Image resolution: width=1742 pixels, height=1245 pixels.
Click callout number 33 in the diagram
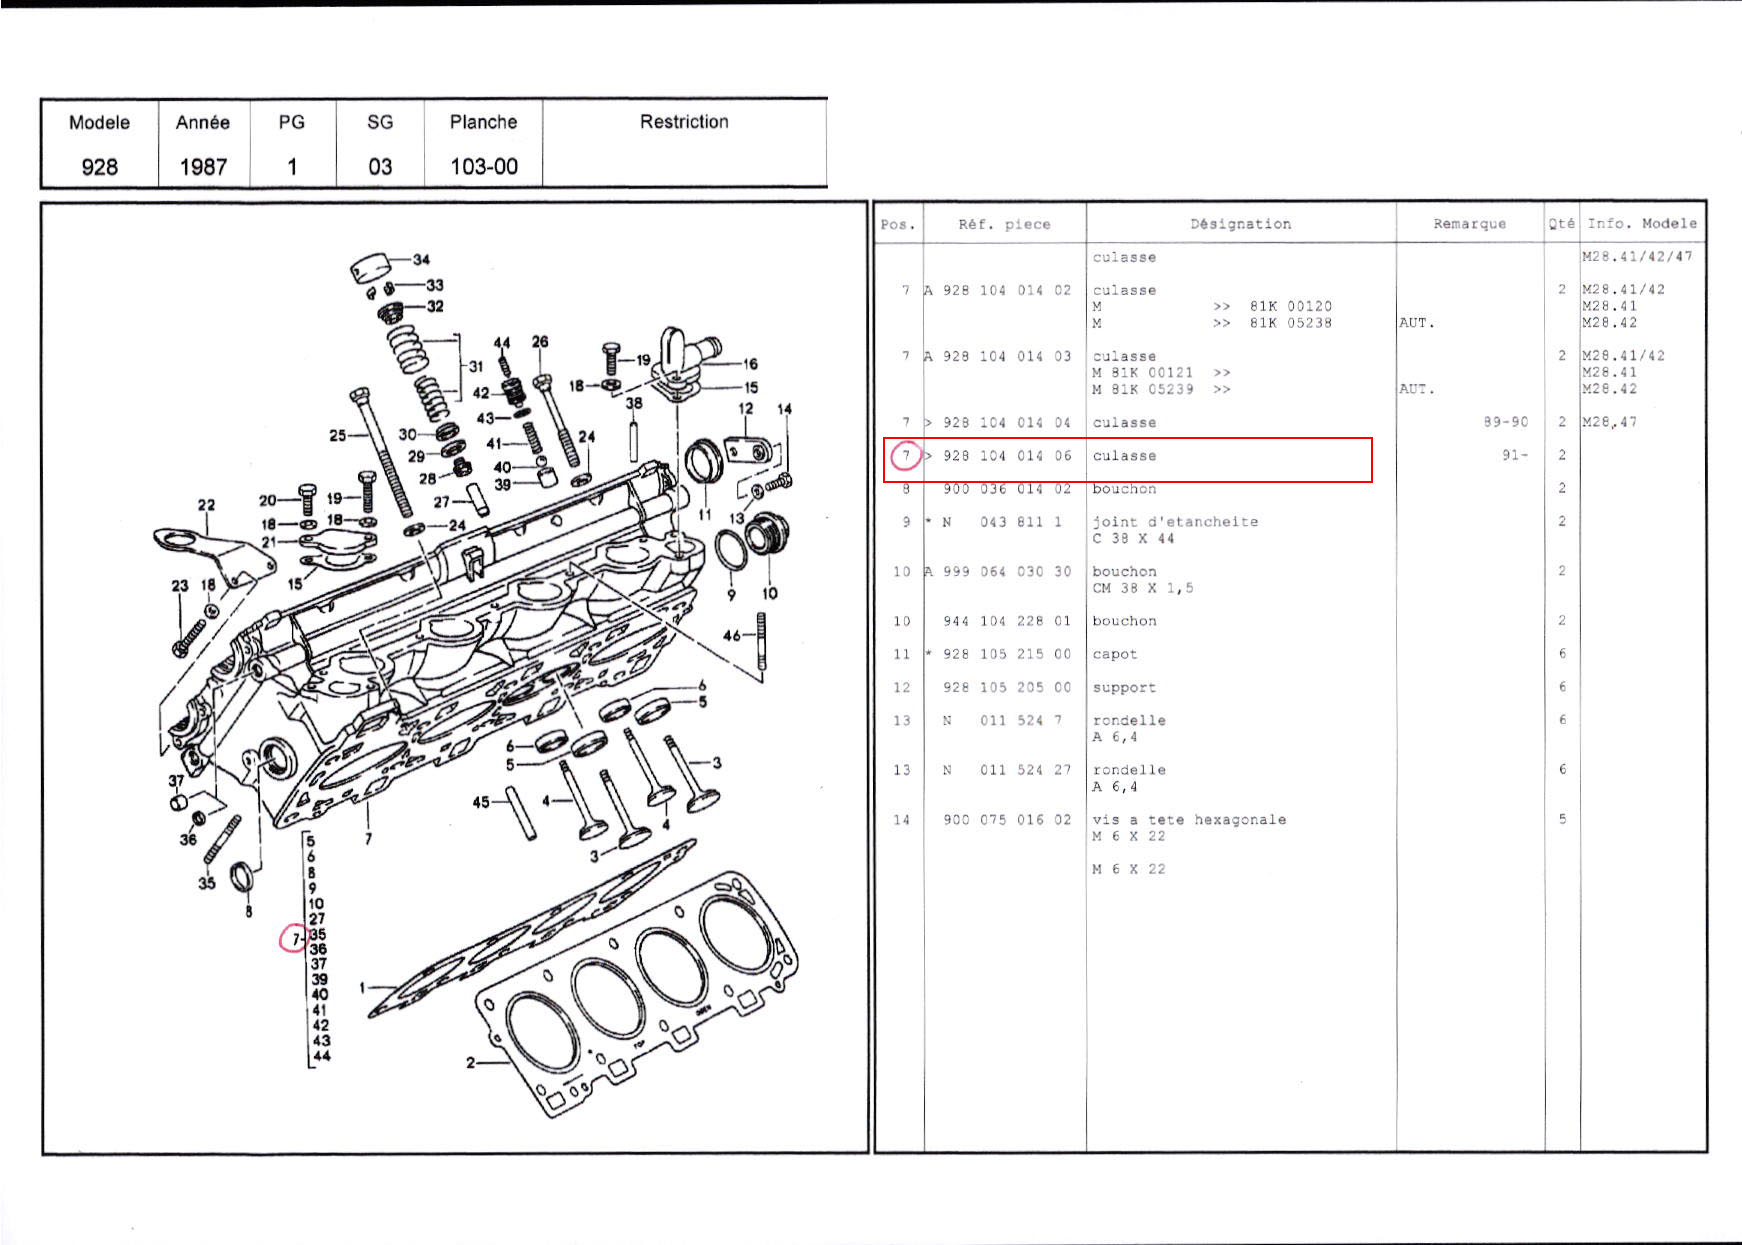coord(434,285)
